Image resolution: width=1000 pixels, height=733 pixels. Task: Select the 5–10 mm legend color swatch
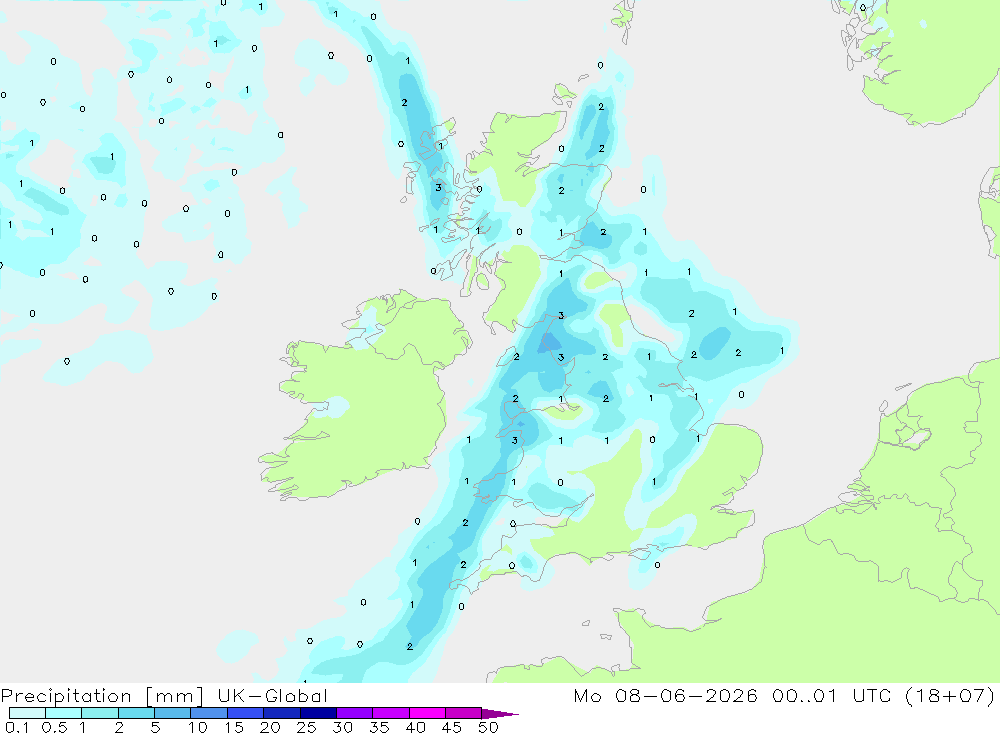[x=173, y=713]
